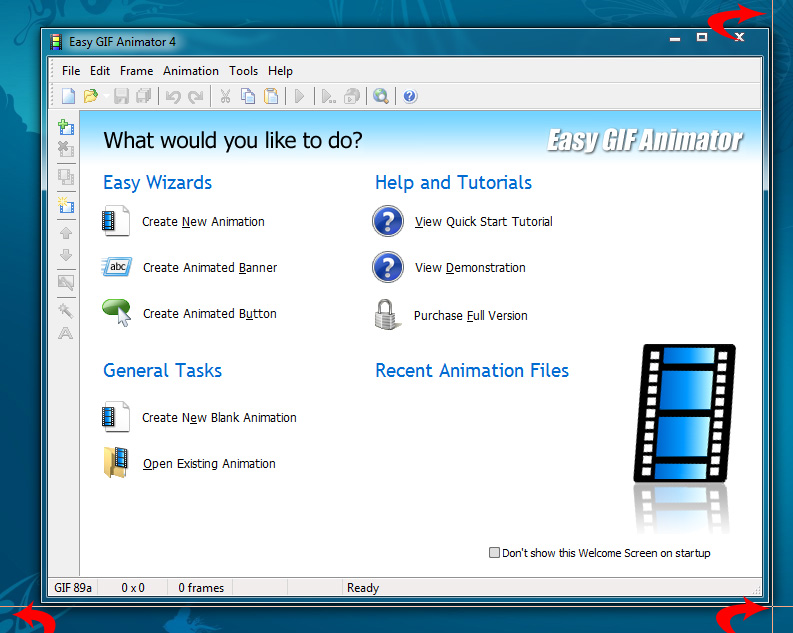Click the "Ready" status bar text
Screen dimensions: 793x633
[363, 587]
